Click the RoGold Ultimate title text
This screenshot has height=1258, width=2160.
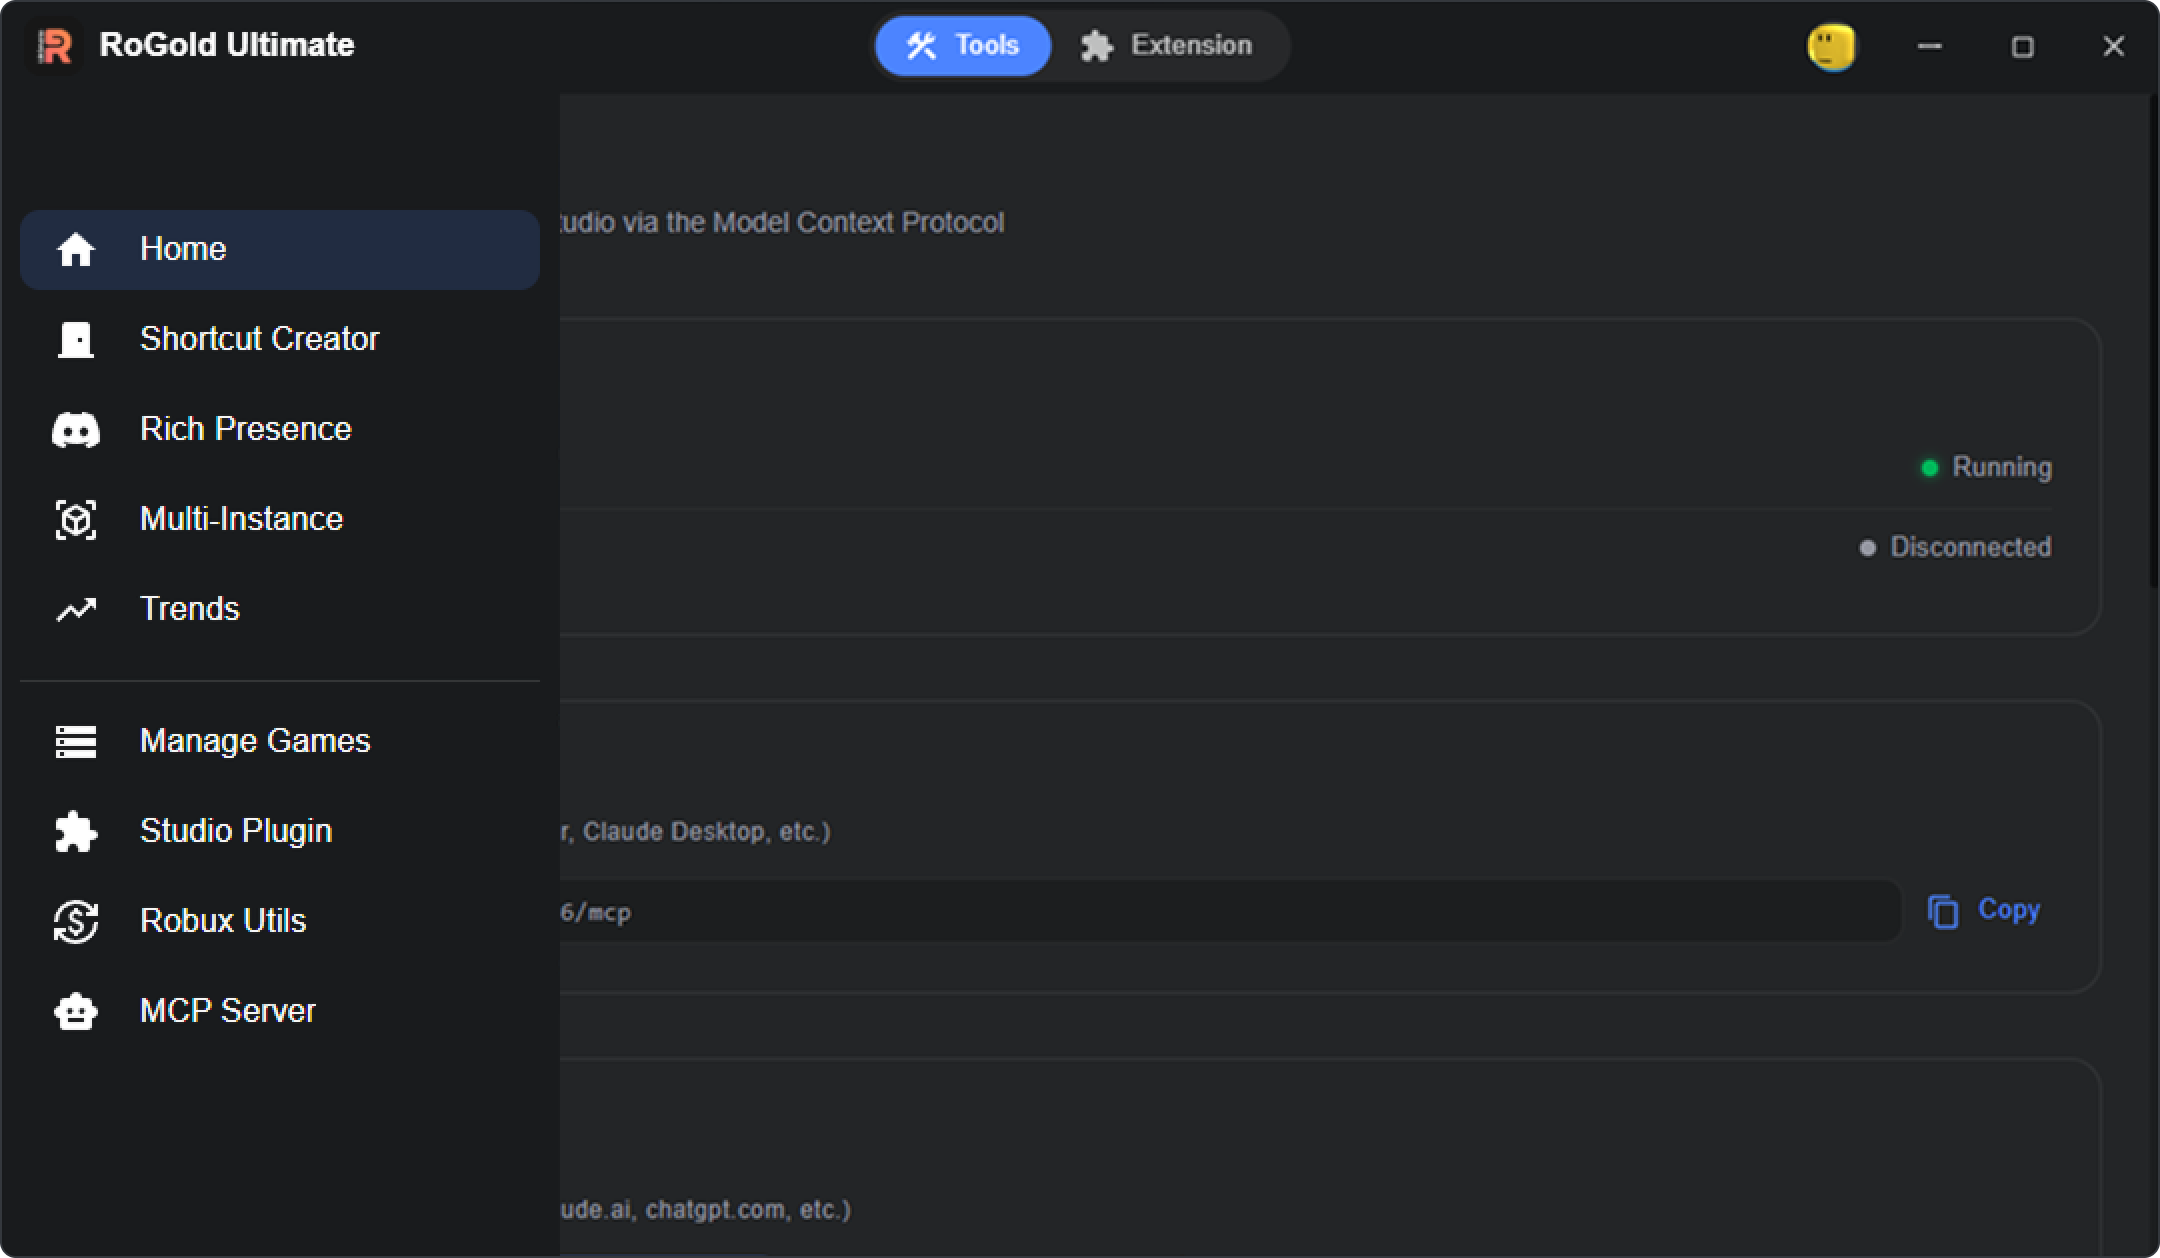click(227, 45)
